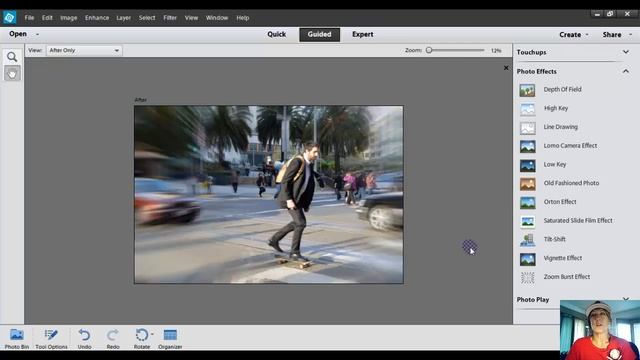
Task: Select the Hand tool icon
Action: click(x=12, y=74)
